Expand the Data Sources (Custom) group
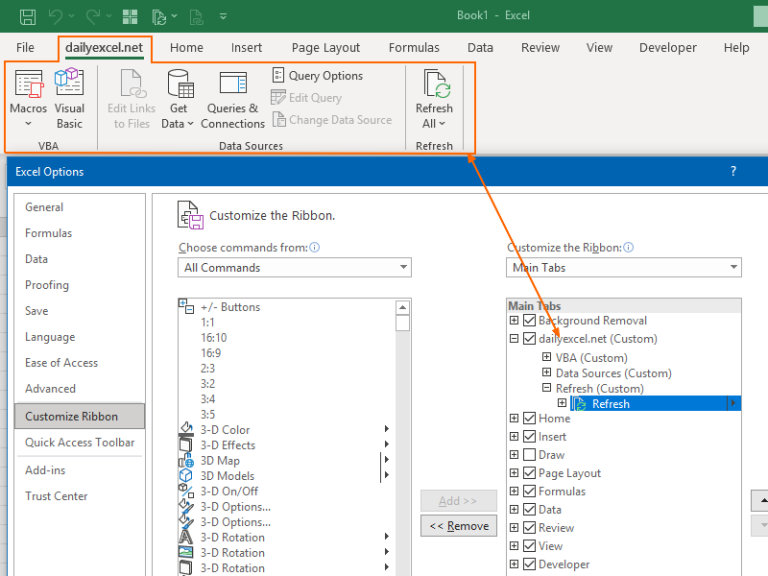Screen dimensions: 768x576 (547, 373)
